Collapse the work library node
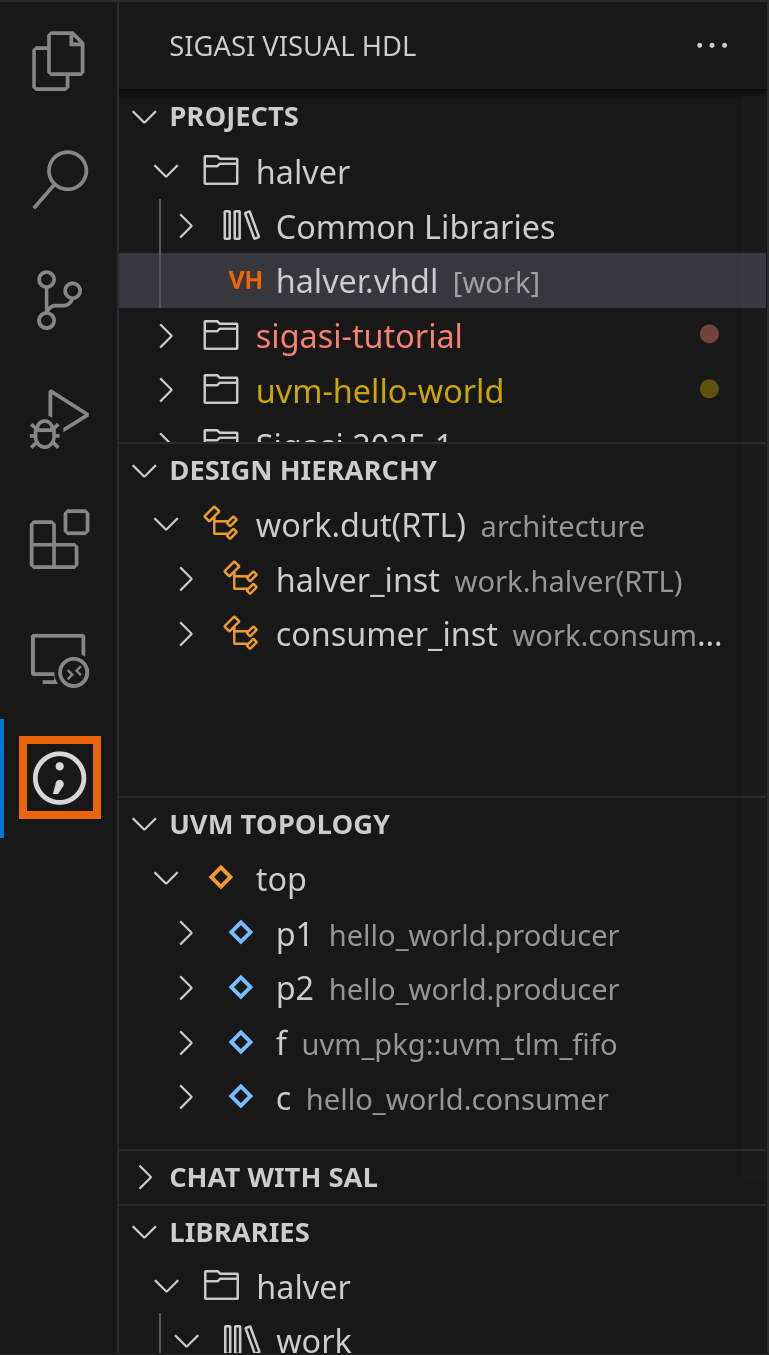 (x=186, y=1340)
